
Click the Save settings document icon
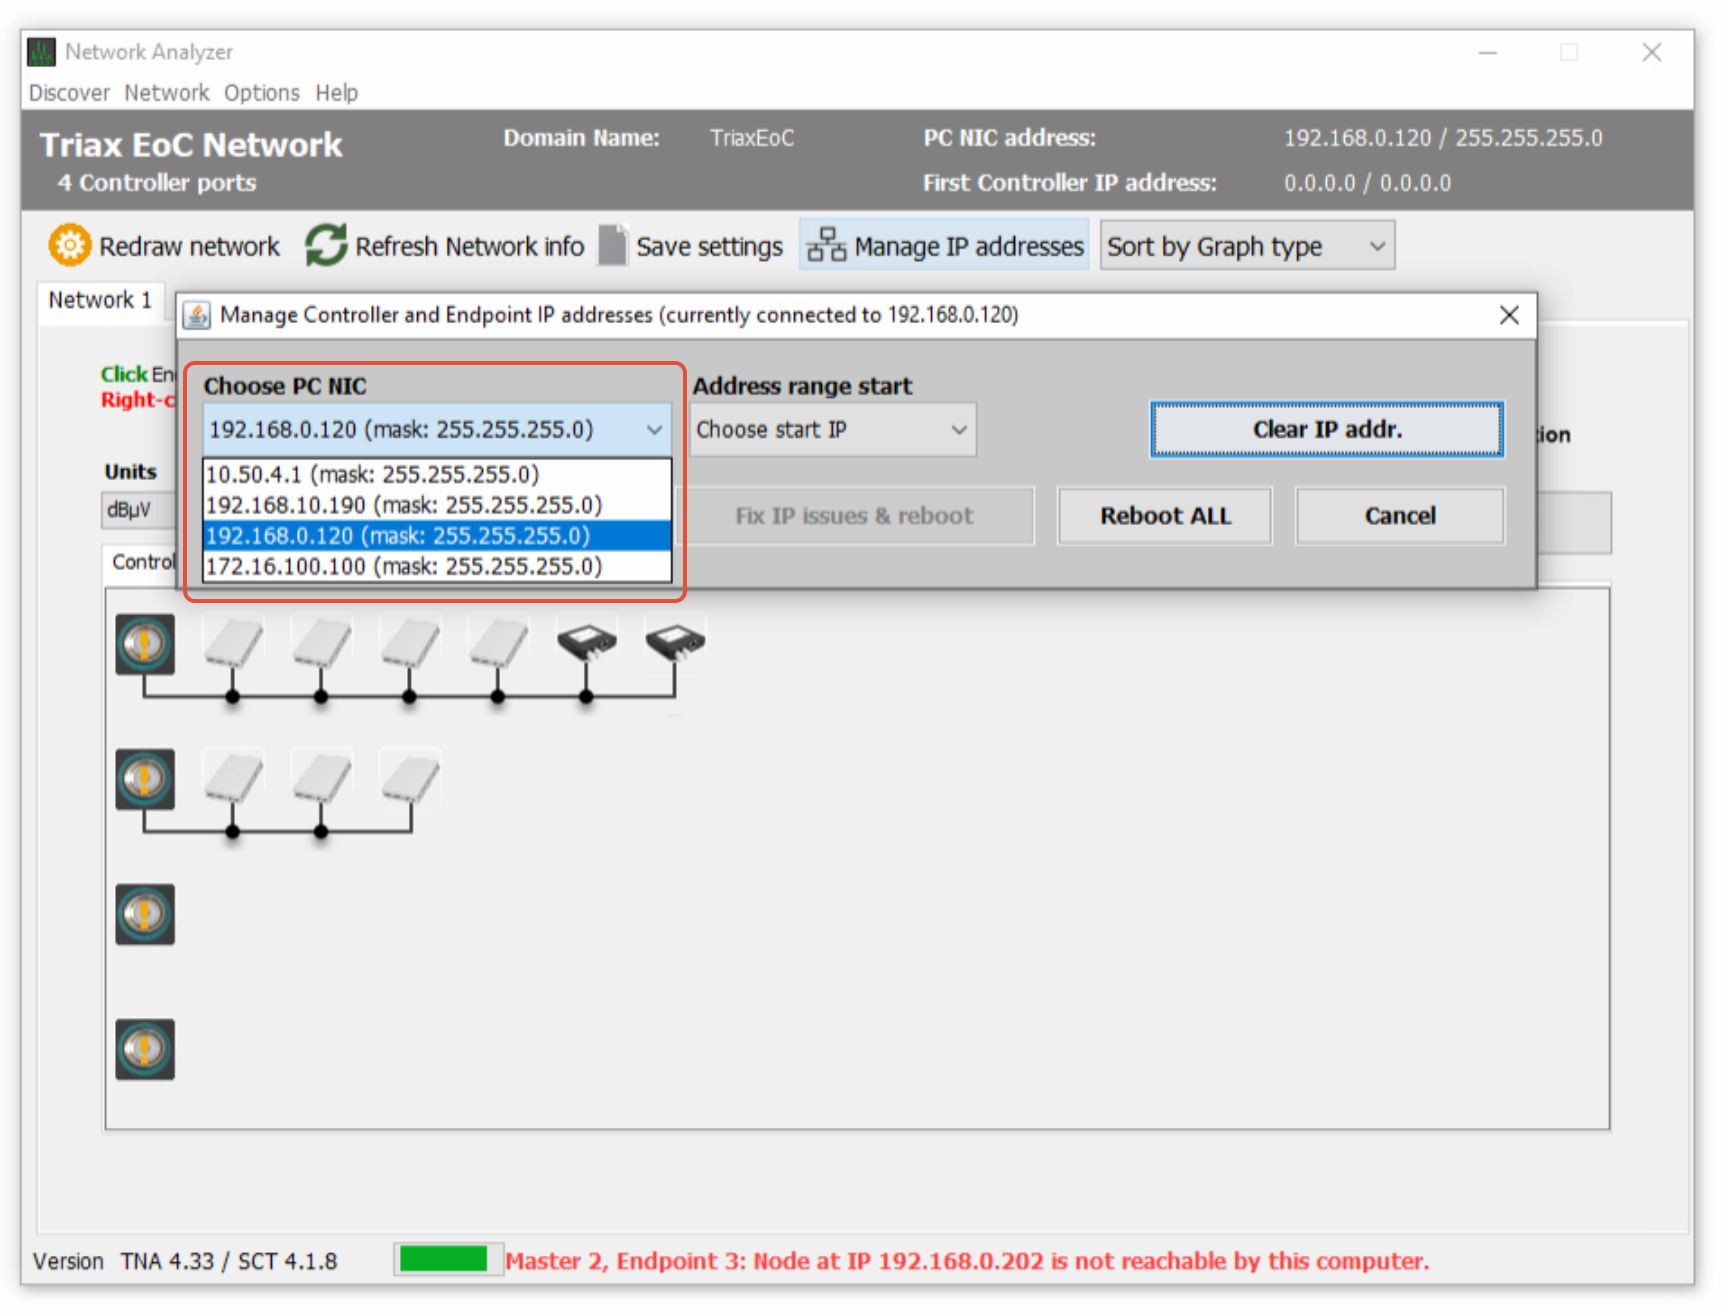click(612, 245)
